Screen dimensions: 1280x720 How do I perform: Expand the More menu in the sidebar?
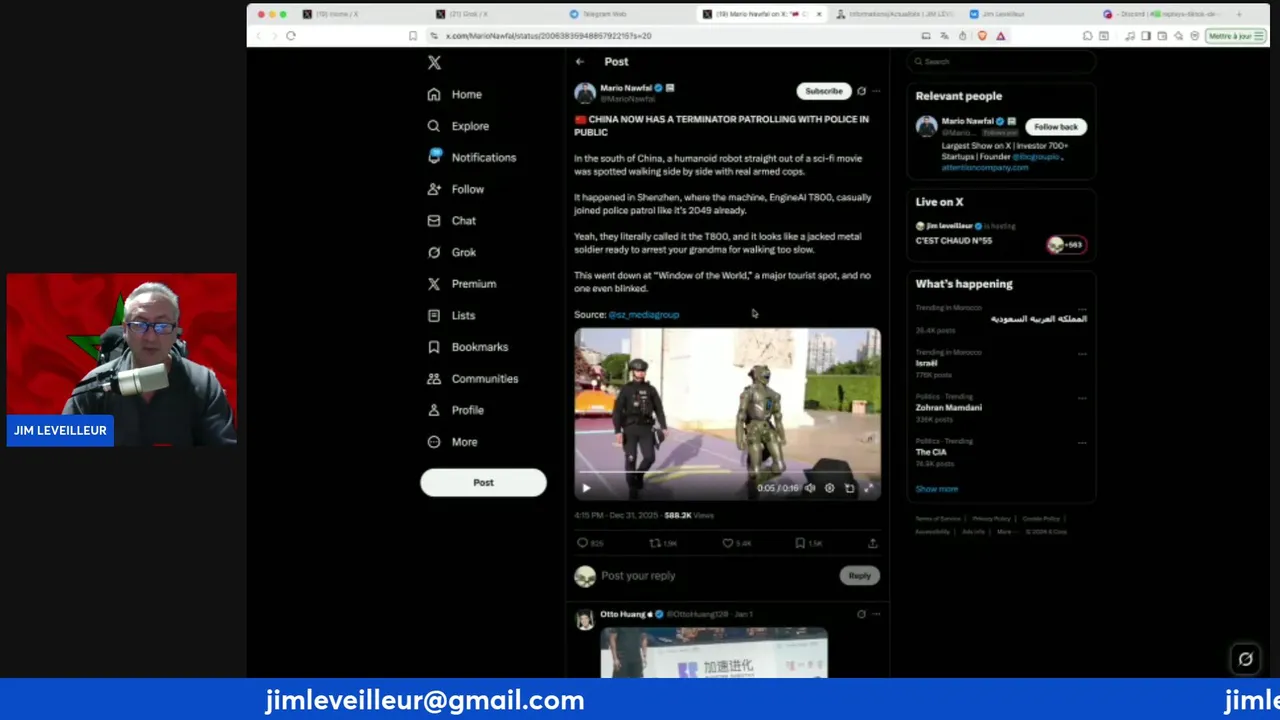pyautogui.click(x=452, y=442)
